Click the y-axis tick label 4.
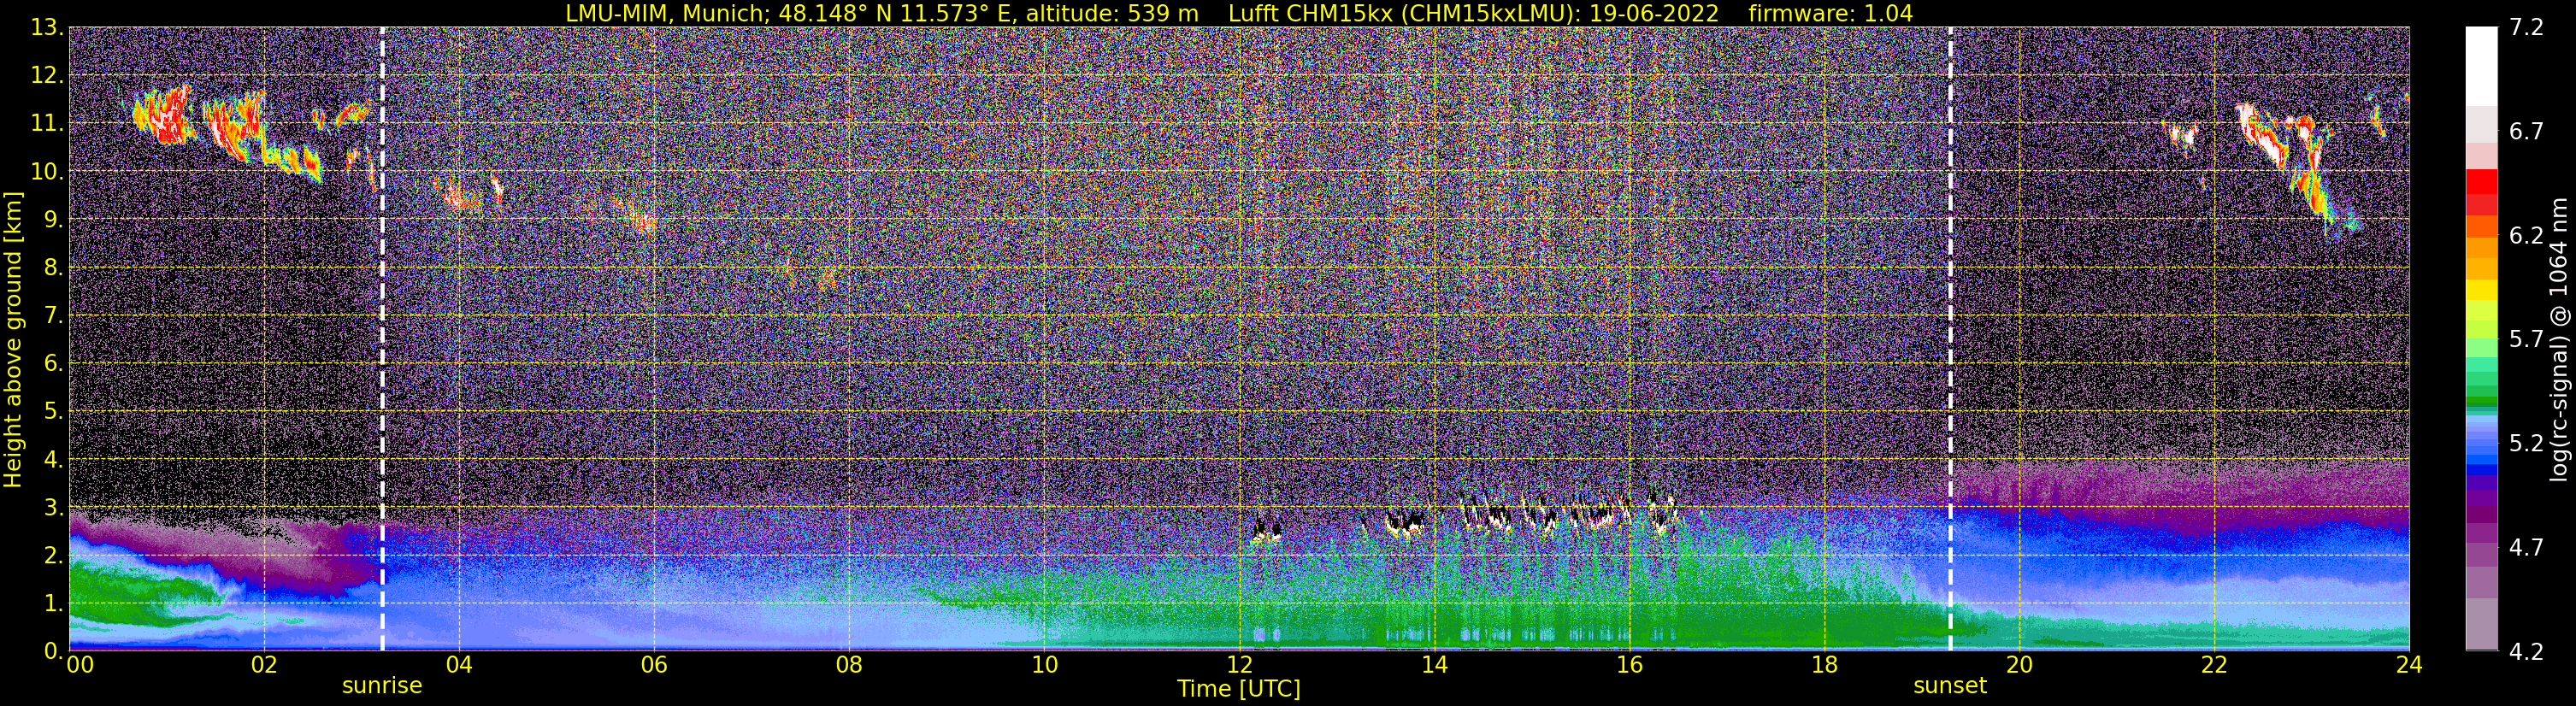This screenshot has height=706, width=2576. [54, 460]
